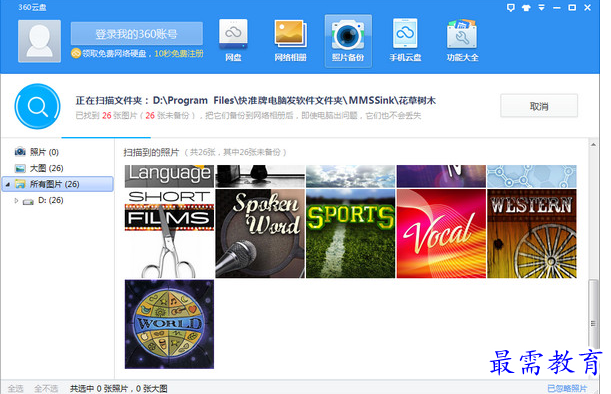The width and height of the screenshot is (611, 394).
Task: Select the D: (26) drive entry
Action: (51, 200)
